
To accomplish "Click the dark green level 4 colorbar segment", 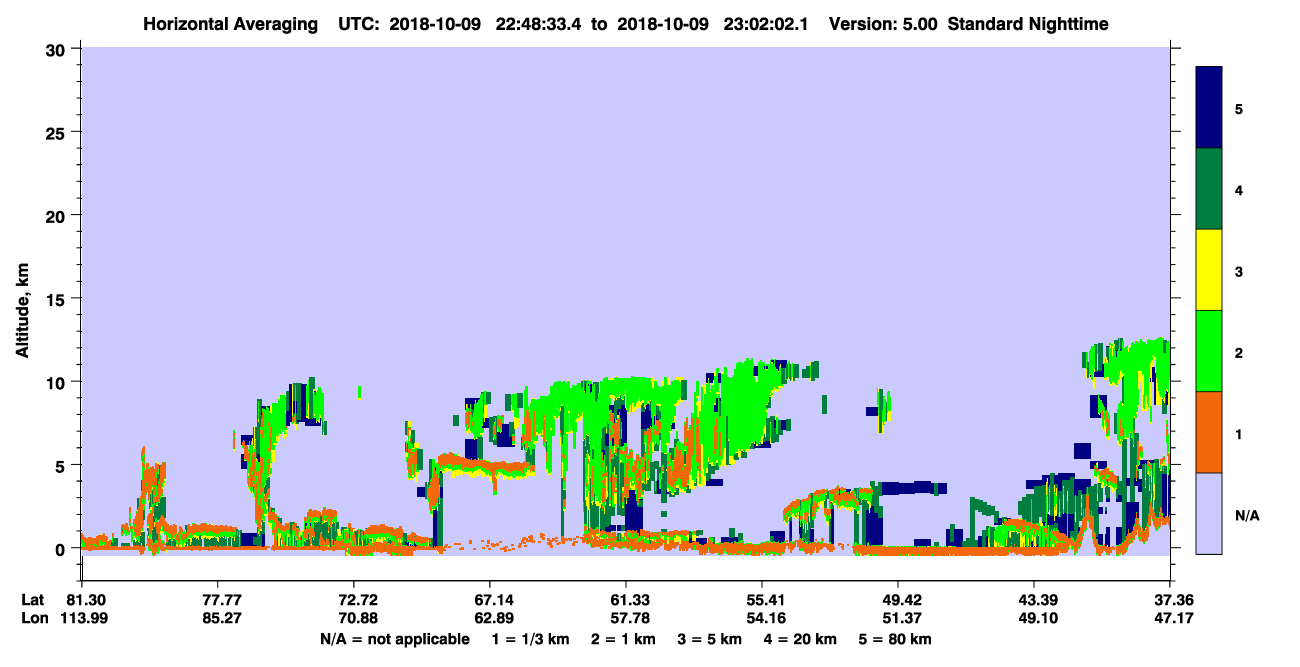I will (x=1209, y=189).
